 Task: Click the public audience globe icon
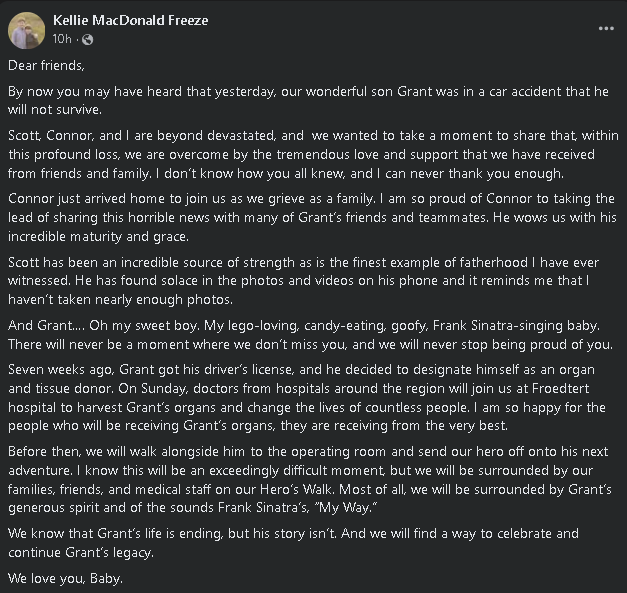tap(86, 39)
